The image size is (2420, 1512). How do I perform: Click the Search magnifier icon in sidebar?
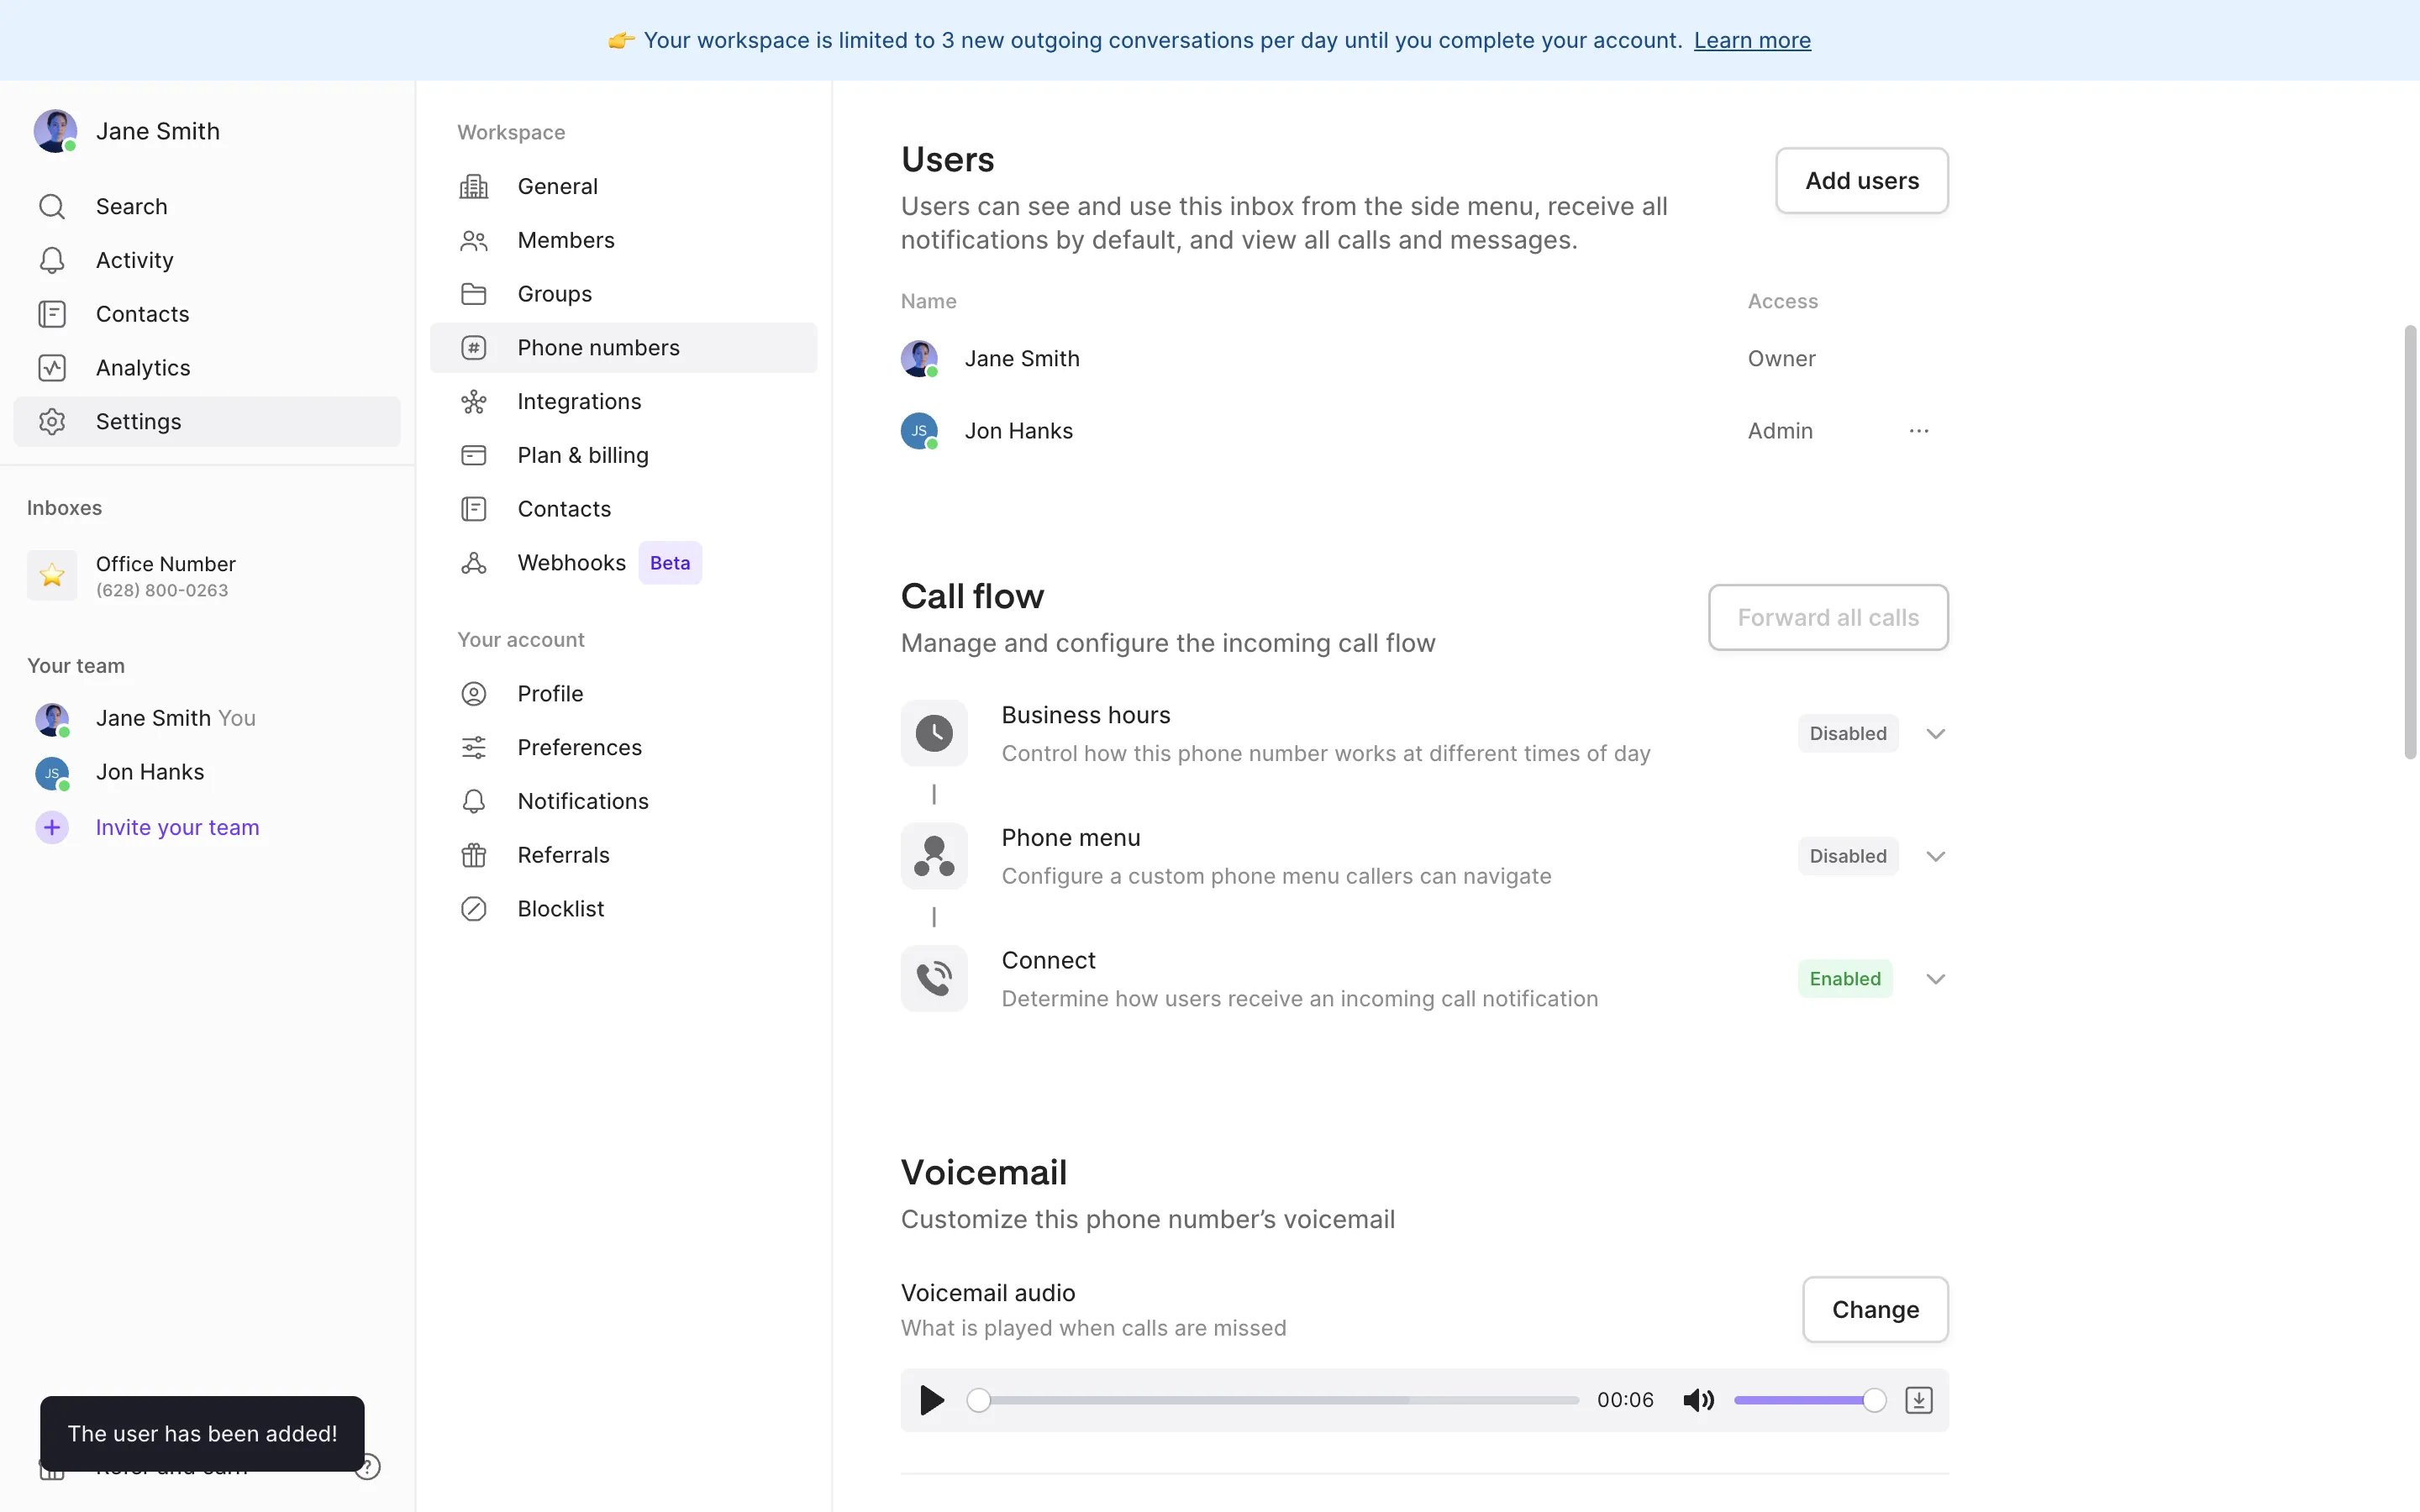coord(52,206)
